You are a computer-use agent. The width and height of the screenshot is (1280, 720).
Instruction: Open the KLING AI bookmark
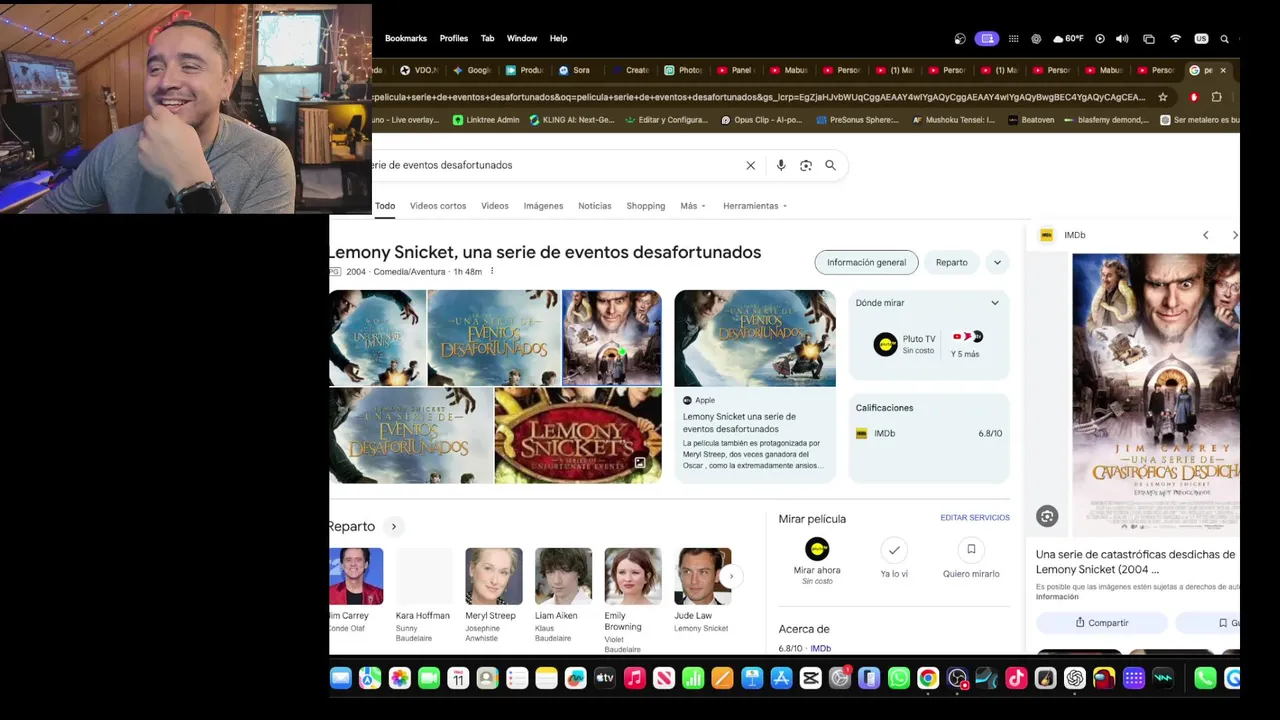pos(571,120)
